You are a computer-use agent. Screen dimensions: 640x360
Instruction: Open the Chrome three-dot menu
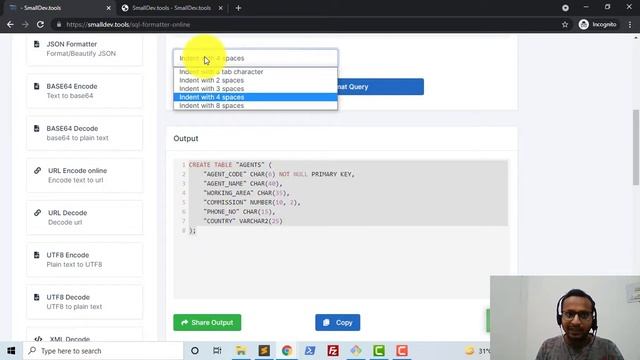[630, 24]
